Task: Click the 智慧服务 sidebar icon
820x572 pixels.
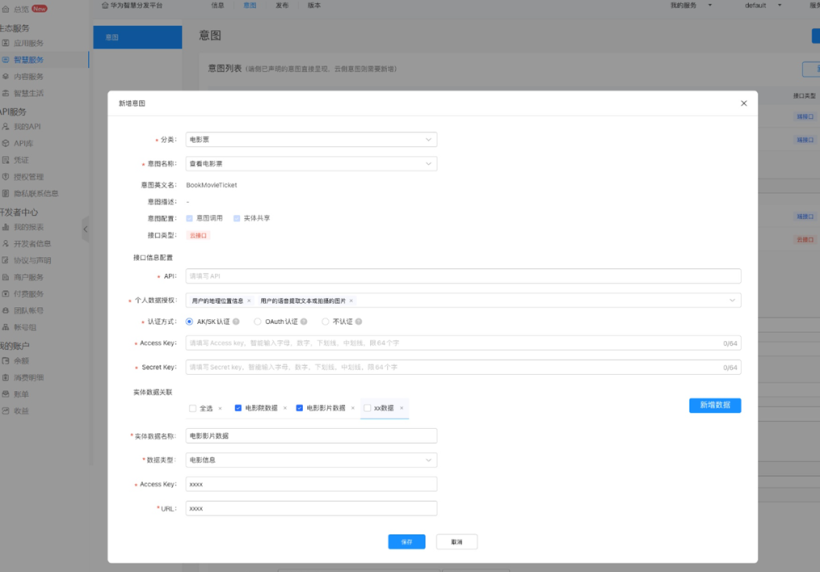Action: tap(6, 60)
